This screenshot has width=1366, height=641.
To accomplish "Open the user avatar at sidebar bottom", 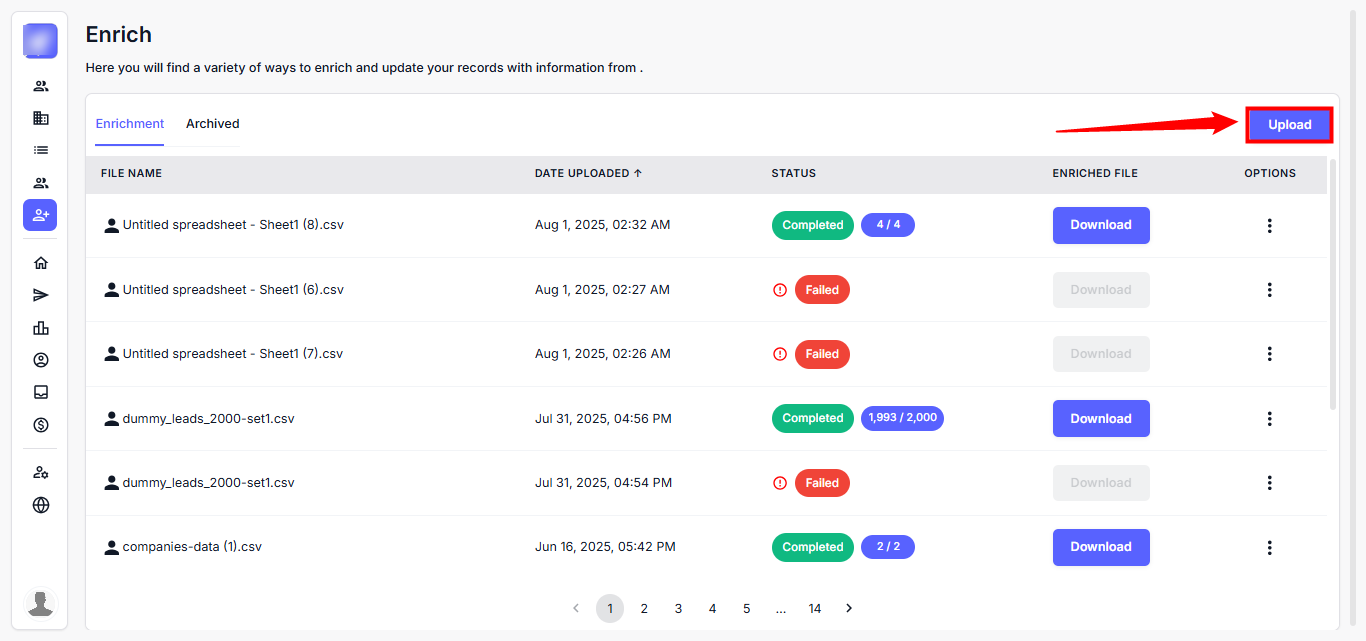I will click(x=41, y=603).
